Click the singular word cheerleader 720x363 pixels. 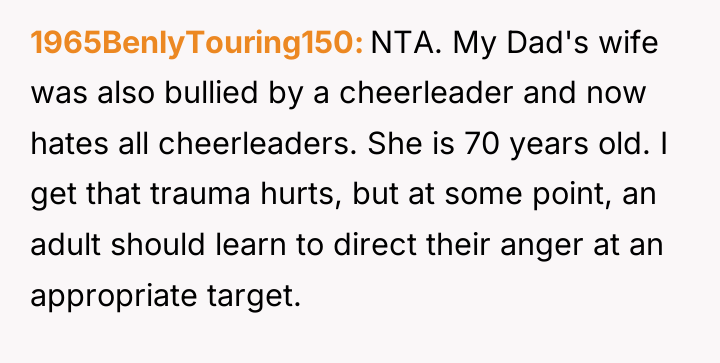click(x=426, y=93)
